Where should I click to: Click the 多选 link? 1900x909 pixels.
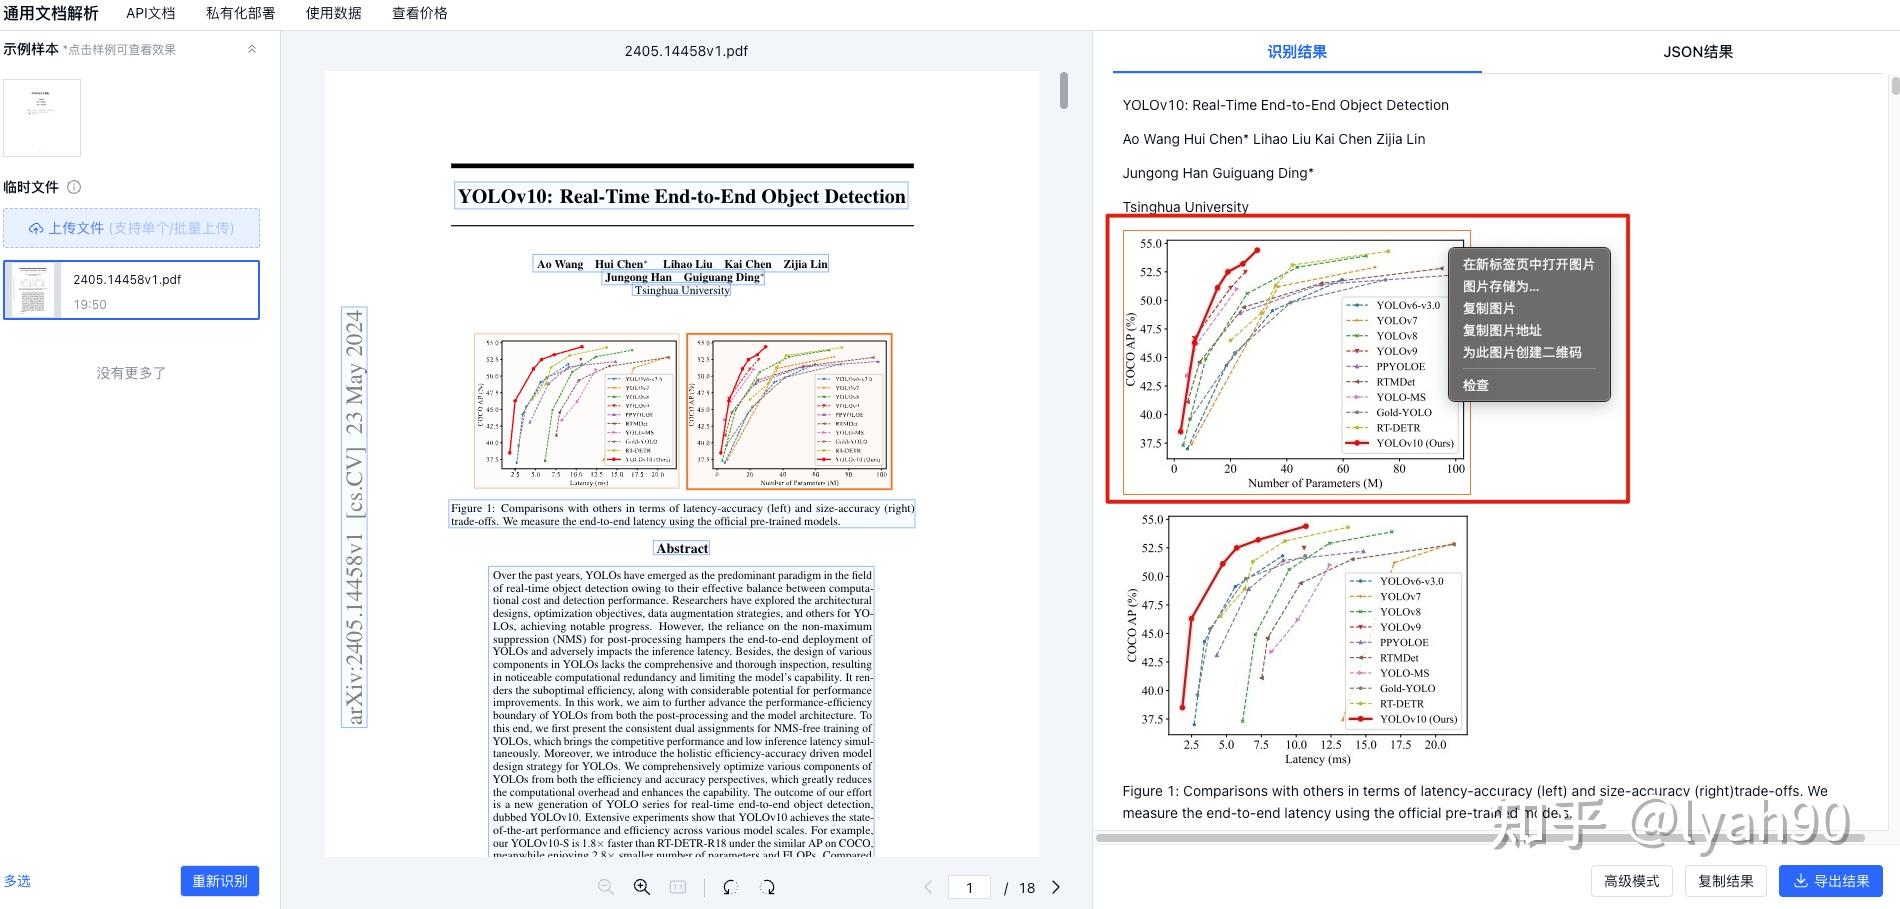tap(17, 881)
